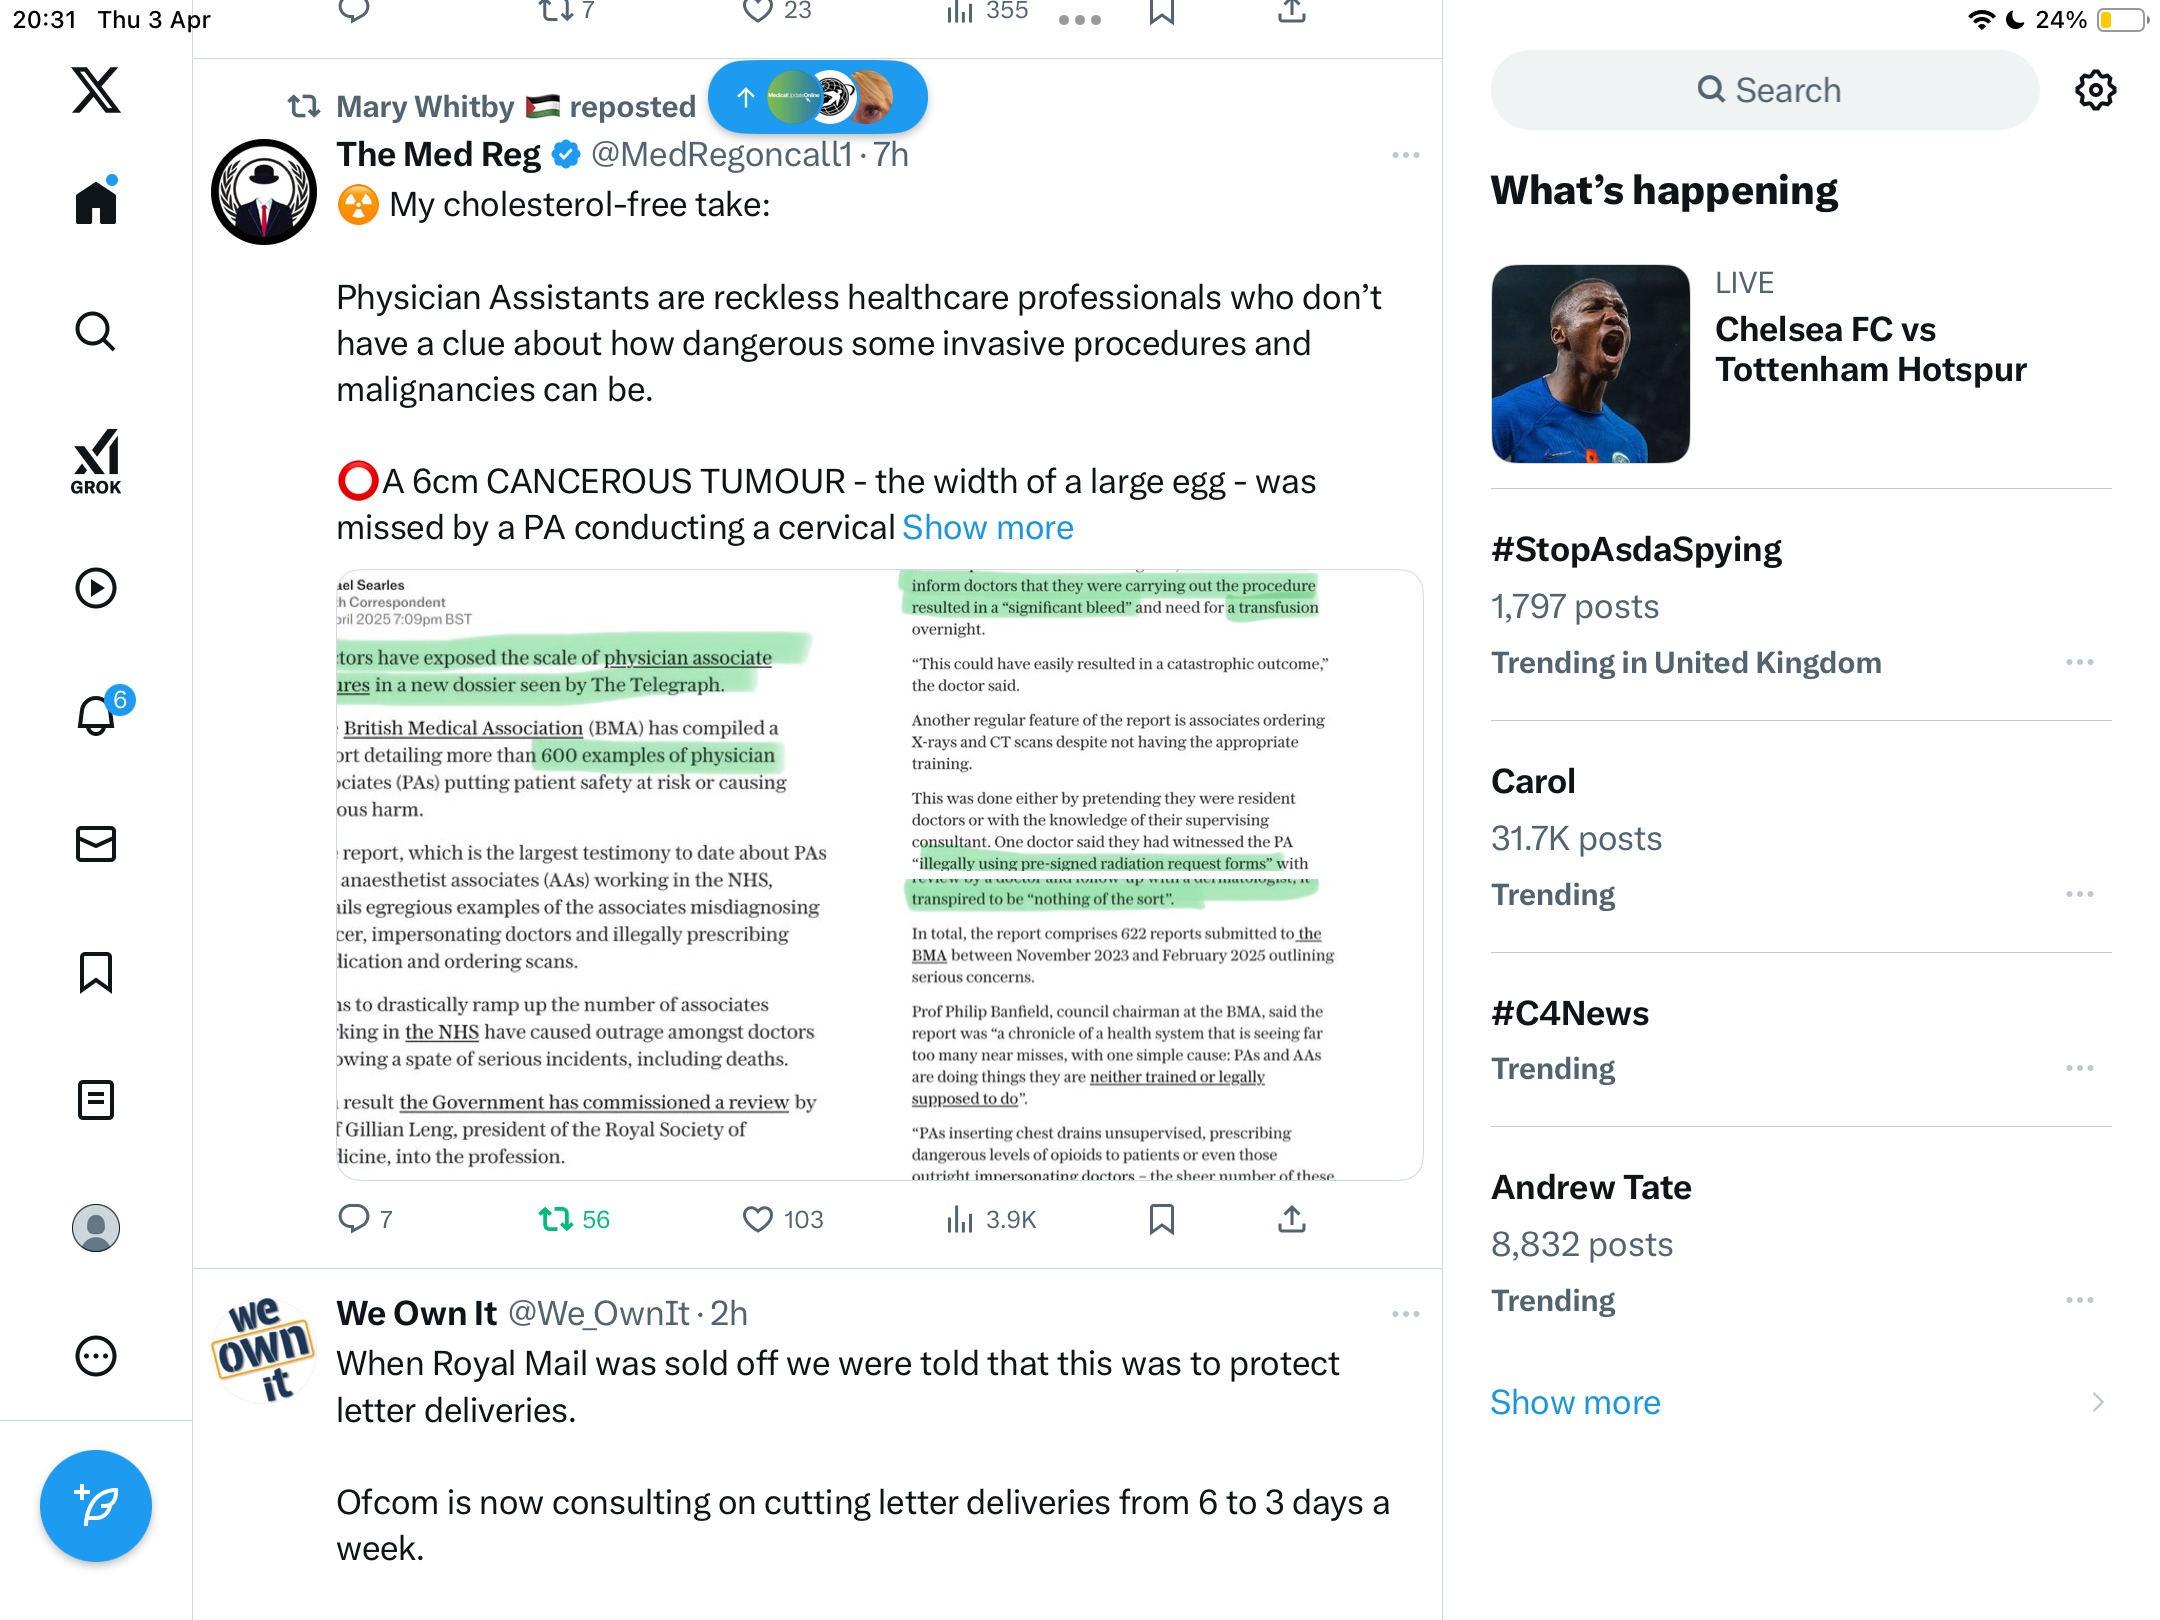This screenshot has height=1620, width=2160.
Task: Open the video play circle icon
Action: coord(96,588)
